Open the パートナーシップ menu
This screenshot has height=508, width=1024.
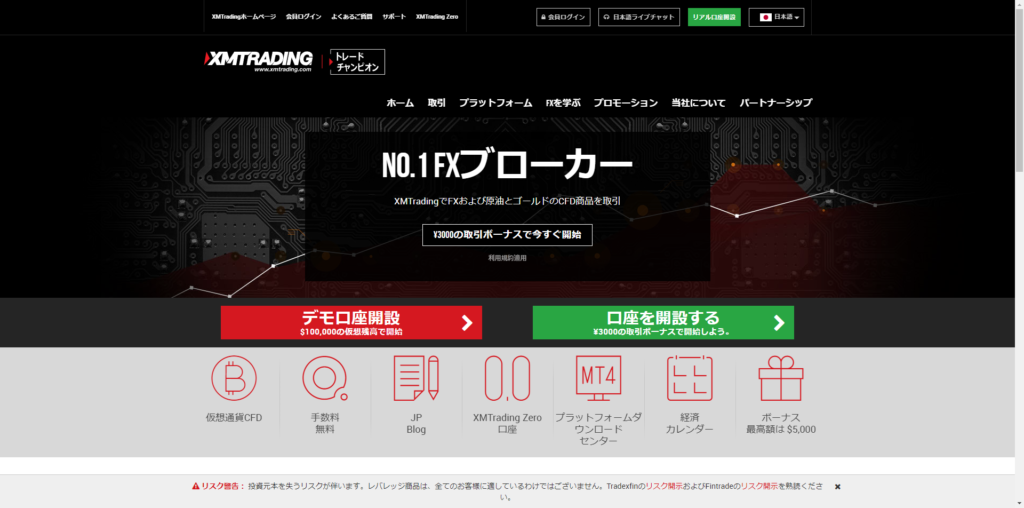[x=776, y=103]
